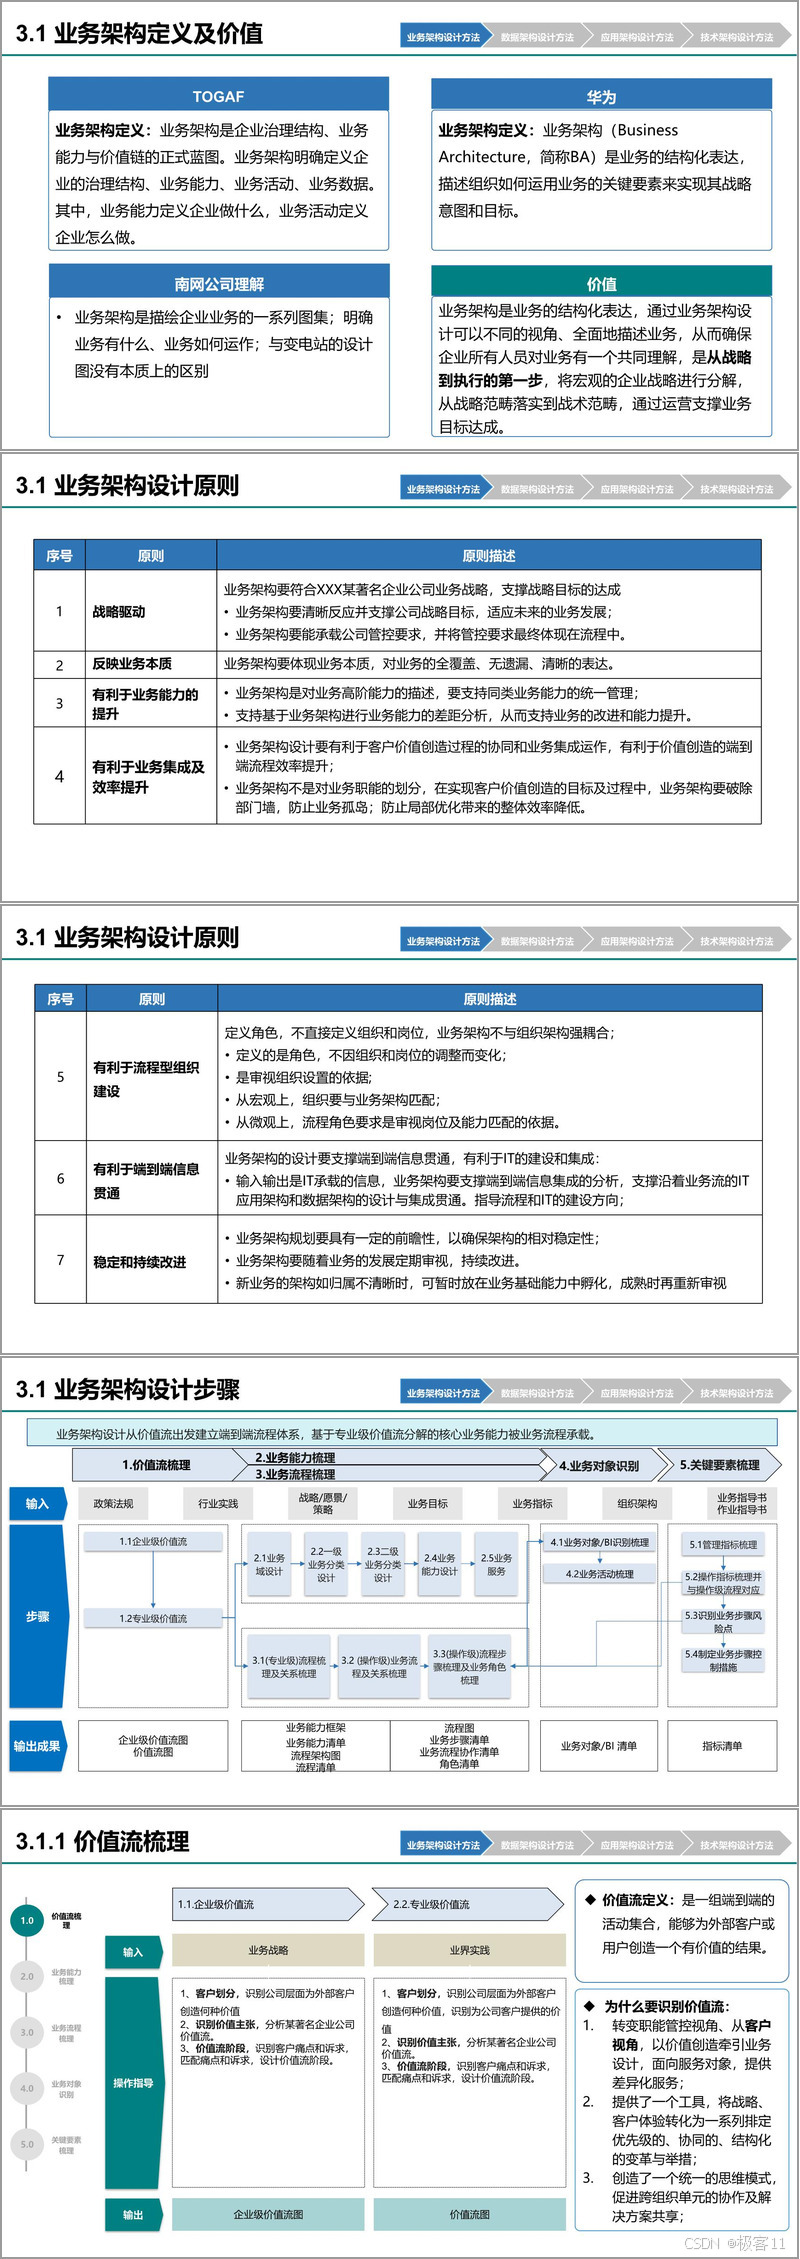This screenshot has width=800, height=2259.
Task: Click the 业务战略 input box
Action: [268, 1950]
